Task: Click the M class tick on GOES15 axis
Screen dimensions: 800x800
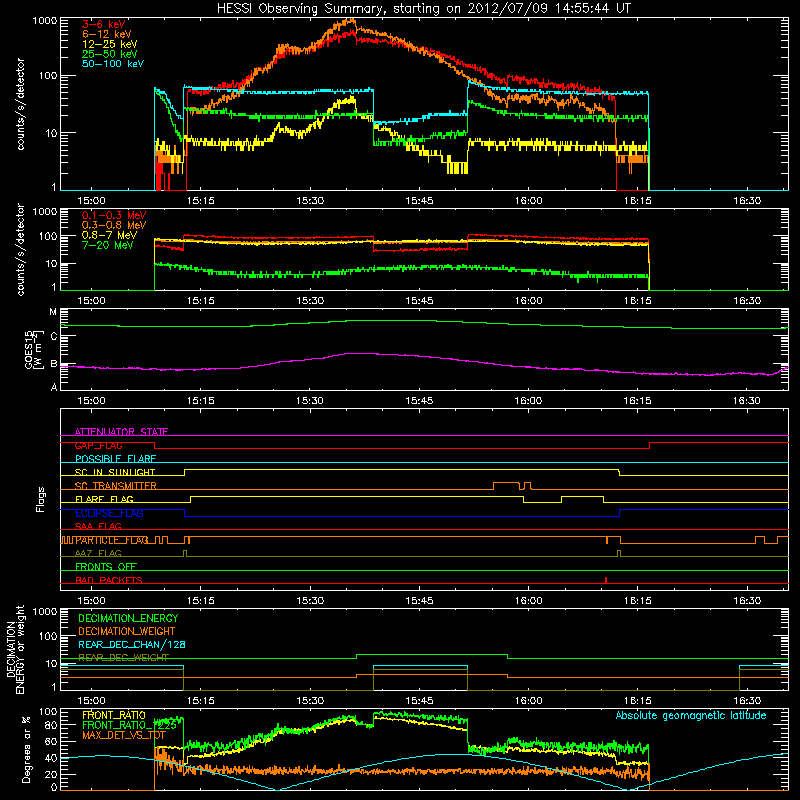Action: tap(53, 312)
